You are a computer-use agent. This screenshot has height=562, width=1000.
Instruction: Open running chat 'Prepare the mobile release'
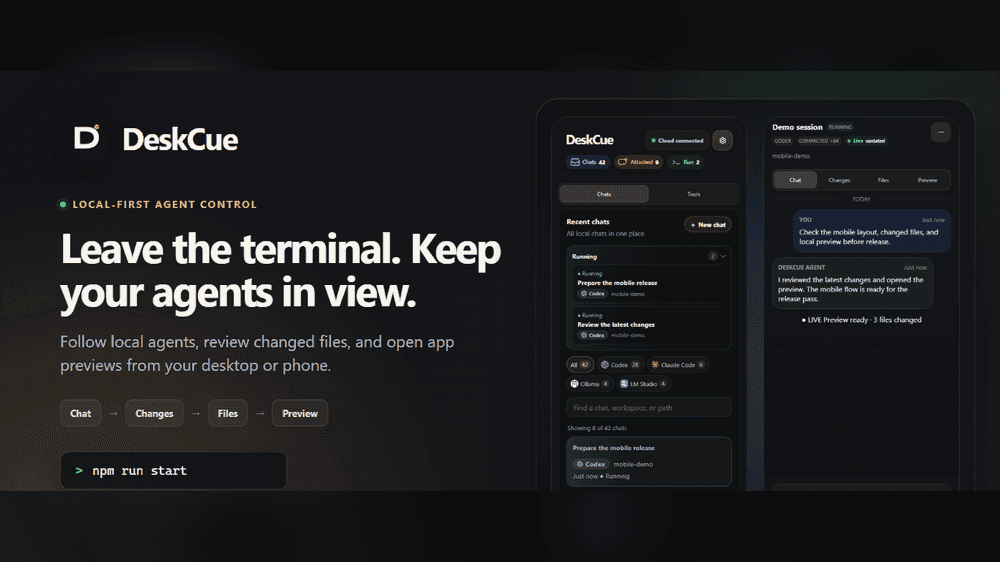648,284
